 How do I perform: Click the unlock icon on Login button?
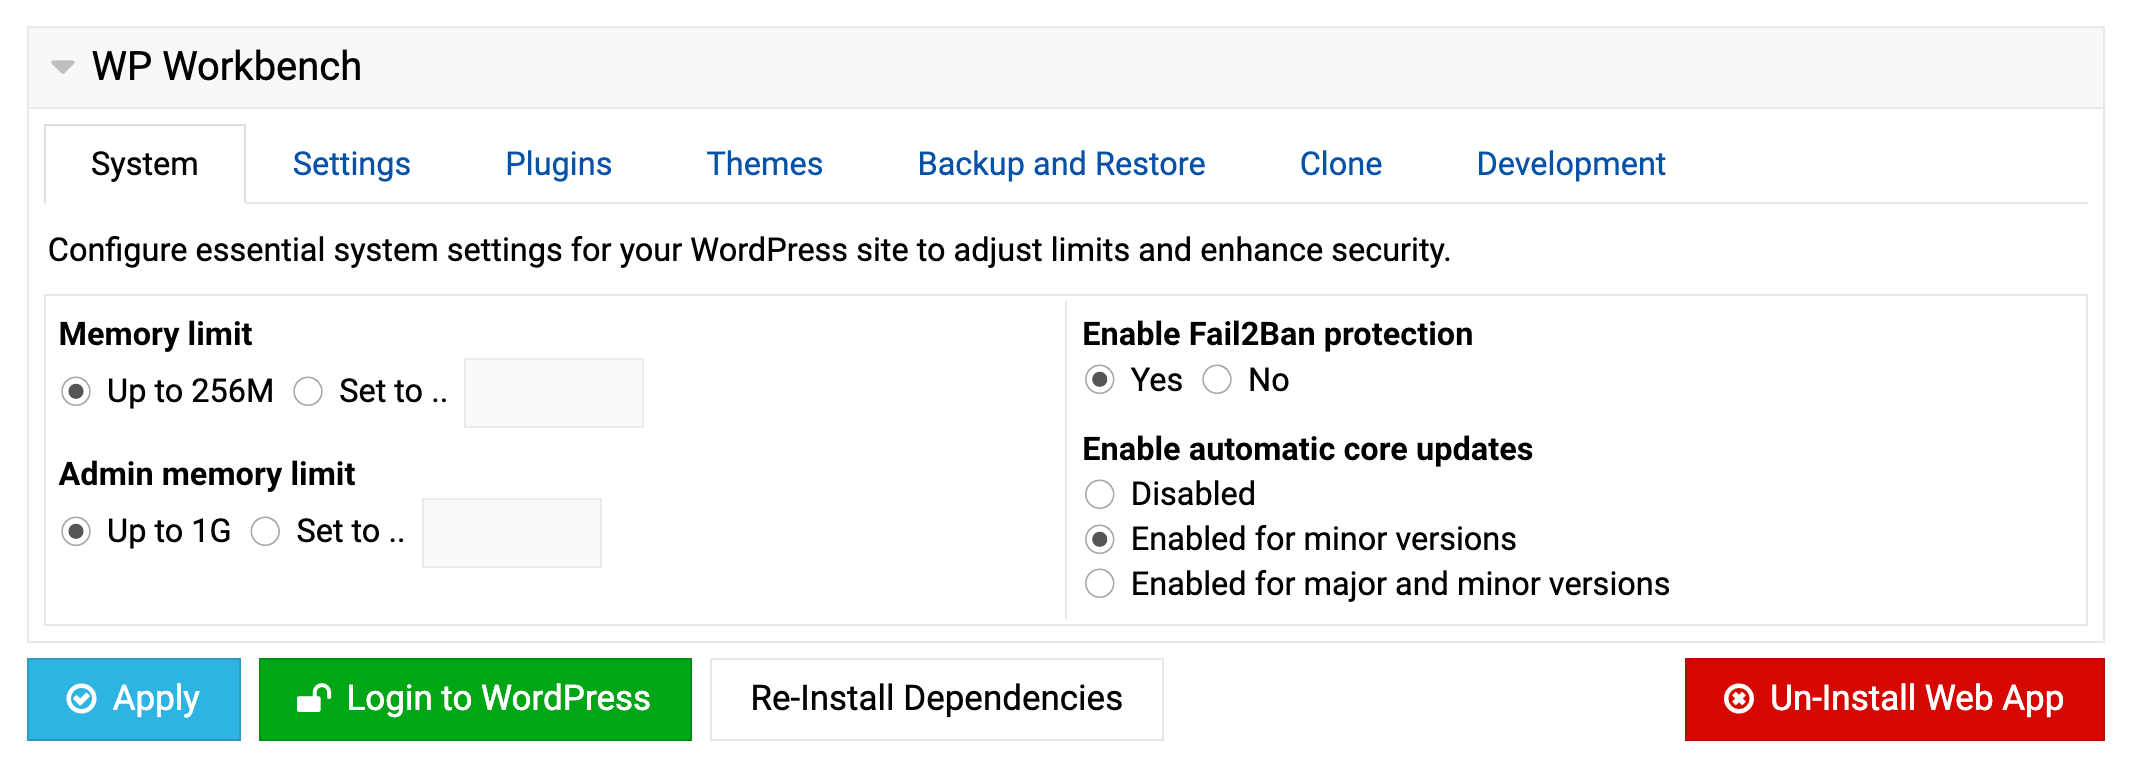point(313,698)
